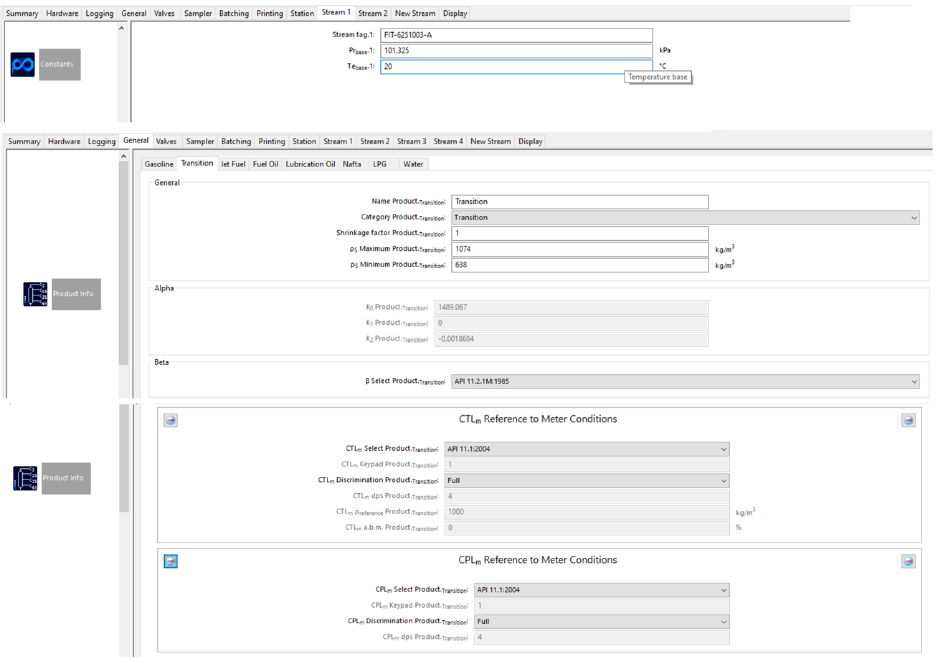Open Printing tab in top window
This screenshot has height=659, width=939.
tap(269, 13)
